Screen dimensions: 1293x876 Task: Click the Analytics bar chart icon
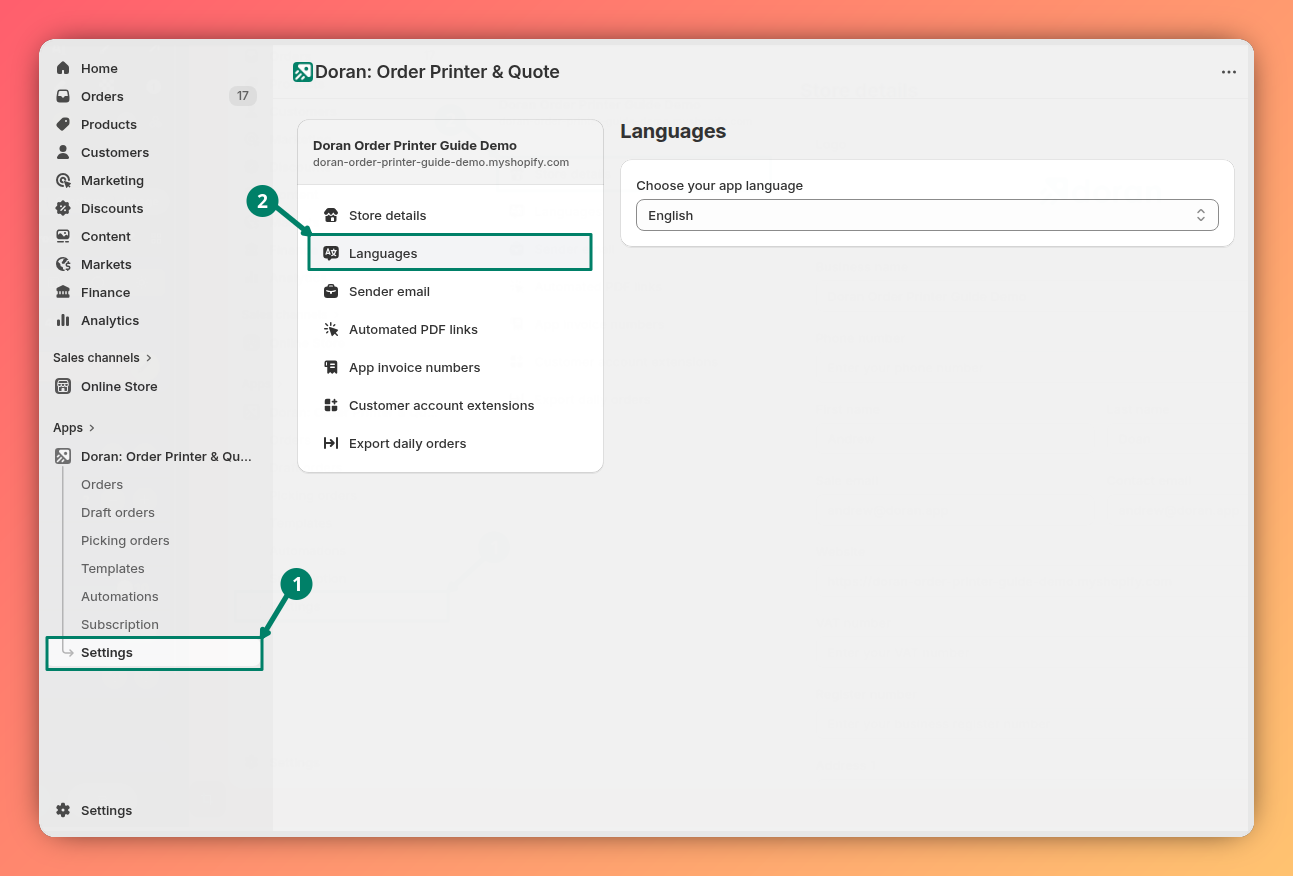63,320
